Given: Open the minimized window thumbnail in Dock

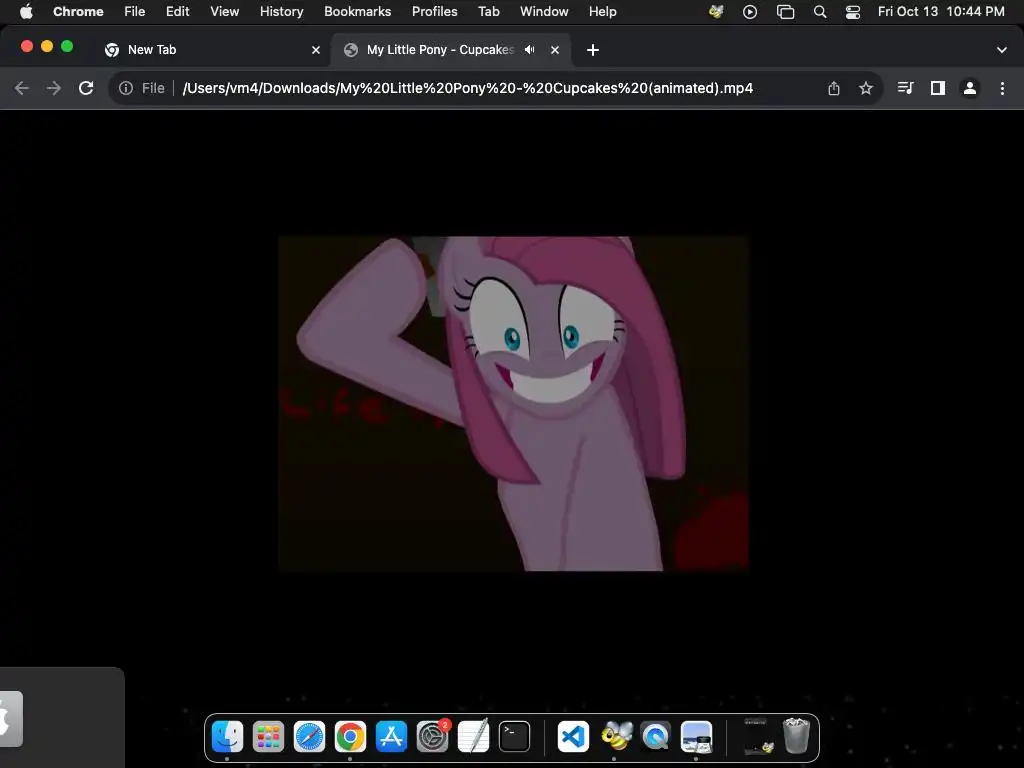Looking at the screenshot, I should pyautogui.click(x=758, y=737).
